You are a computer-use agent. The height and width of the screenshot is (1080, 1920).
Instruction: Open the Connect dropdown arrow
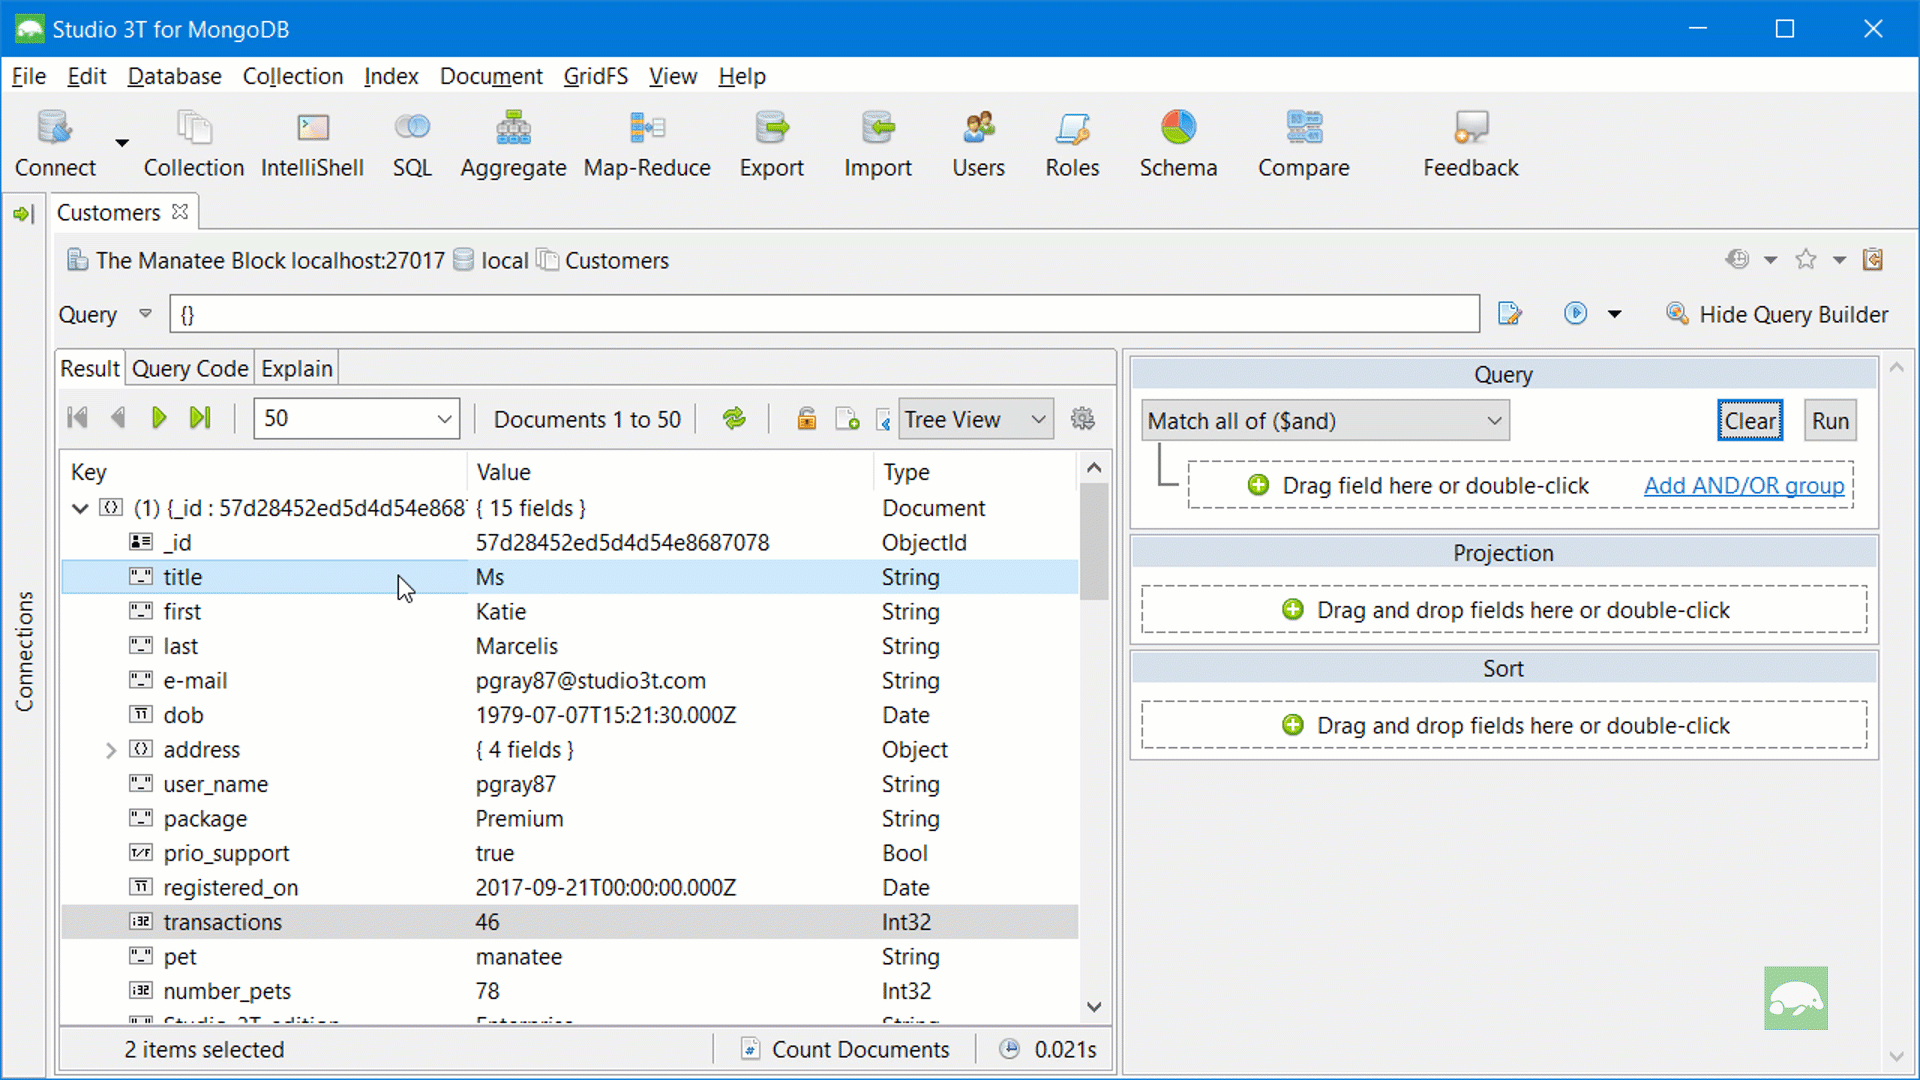pos(122,143)
